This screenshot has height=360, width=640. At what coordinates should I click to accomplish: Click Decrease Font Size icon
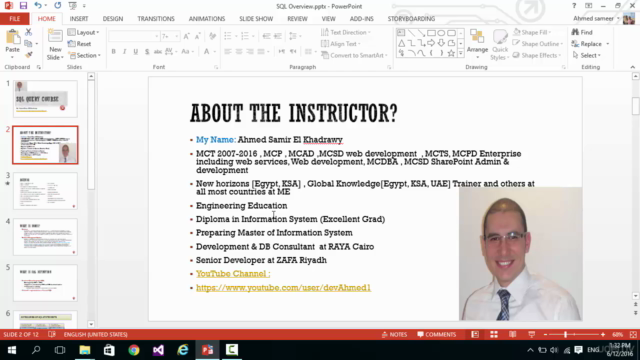pyautogui.click(x=198, y=36)
